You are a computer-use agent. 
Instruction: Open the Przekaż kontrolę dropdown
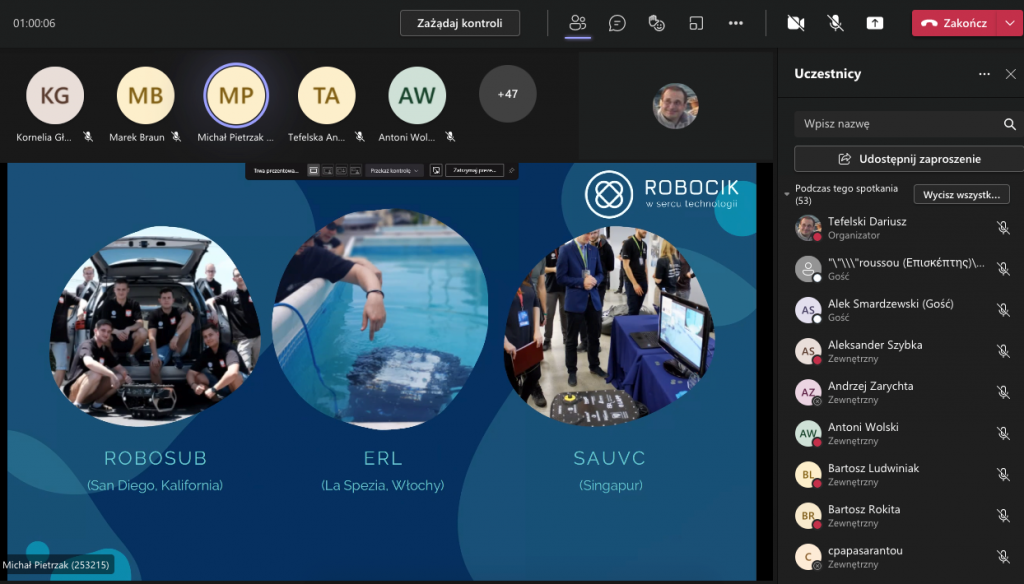pyautogui.click(x=394, y=170)
